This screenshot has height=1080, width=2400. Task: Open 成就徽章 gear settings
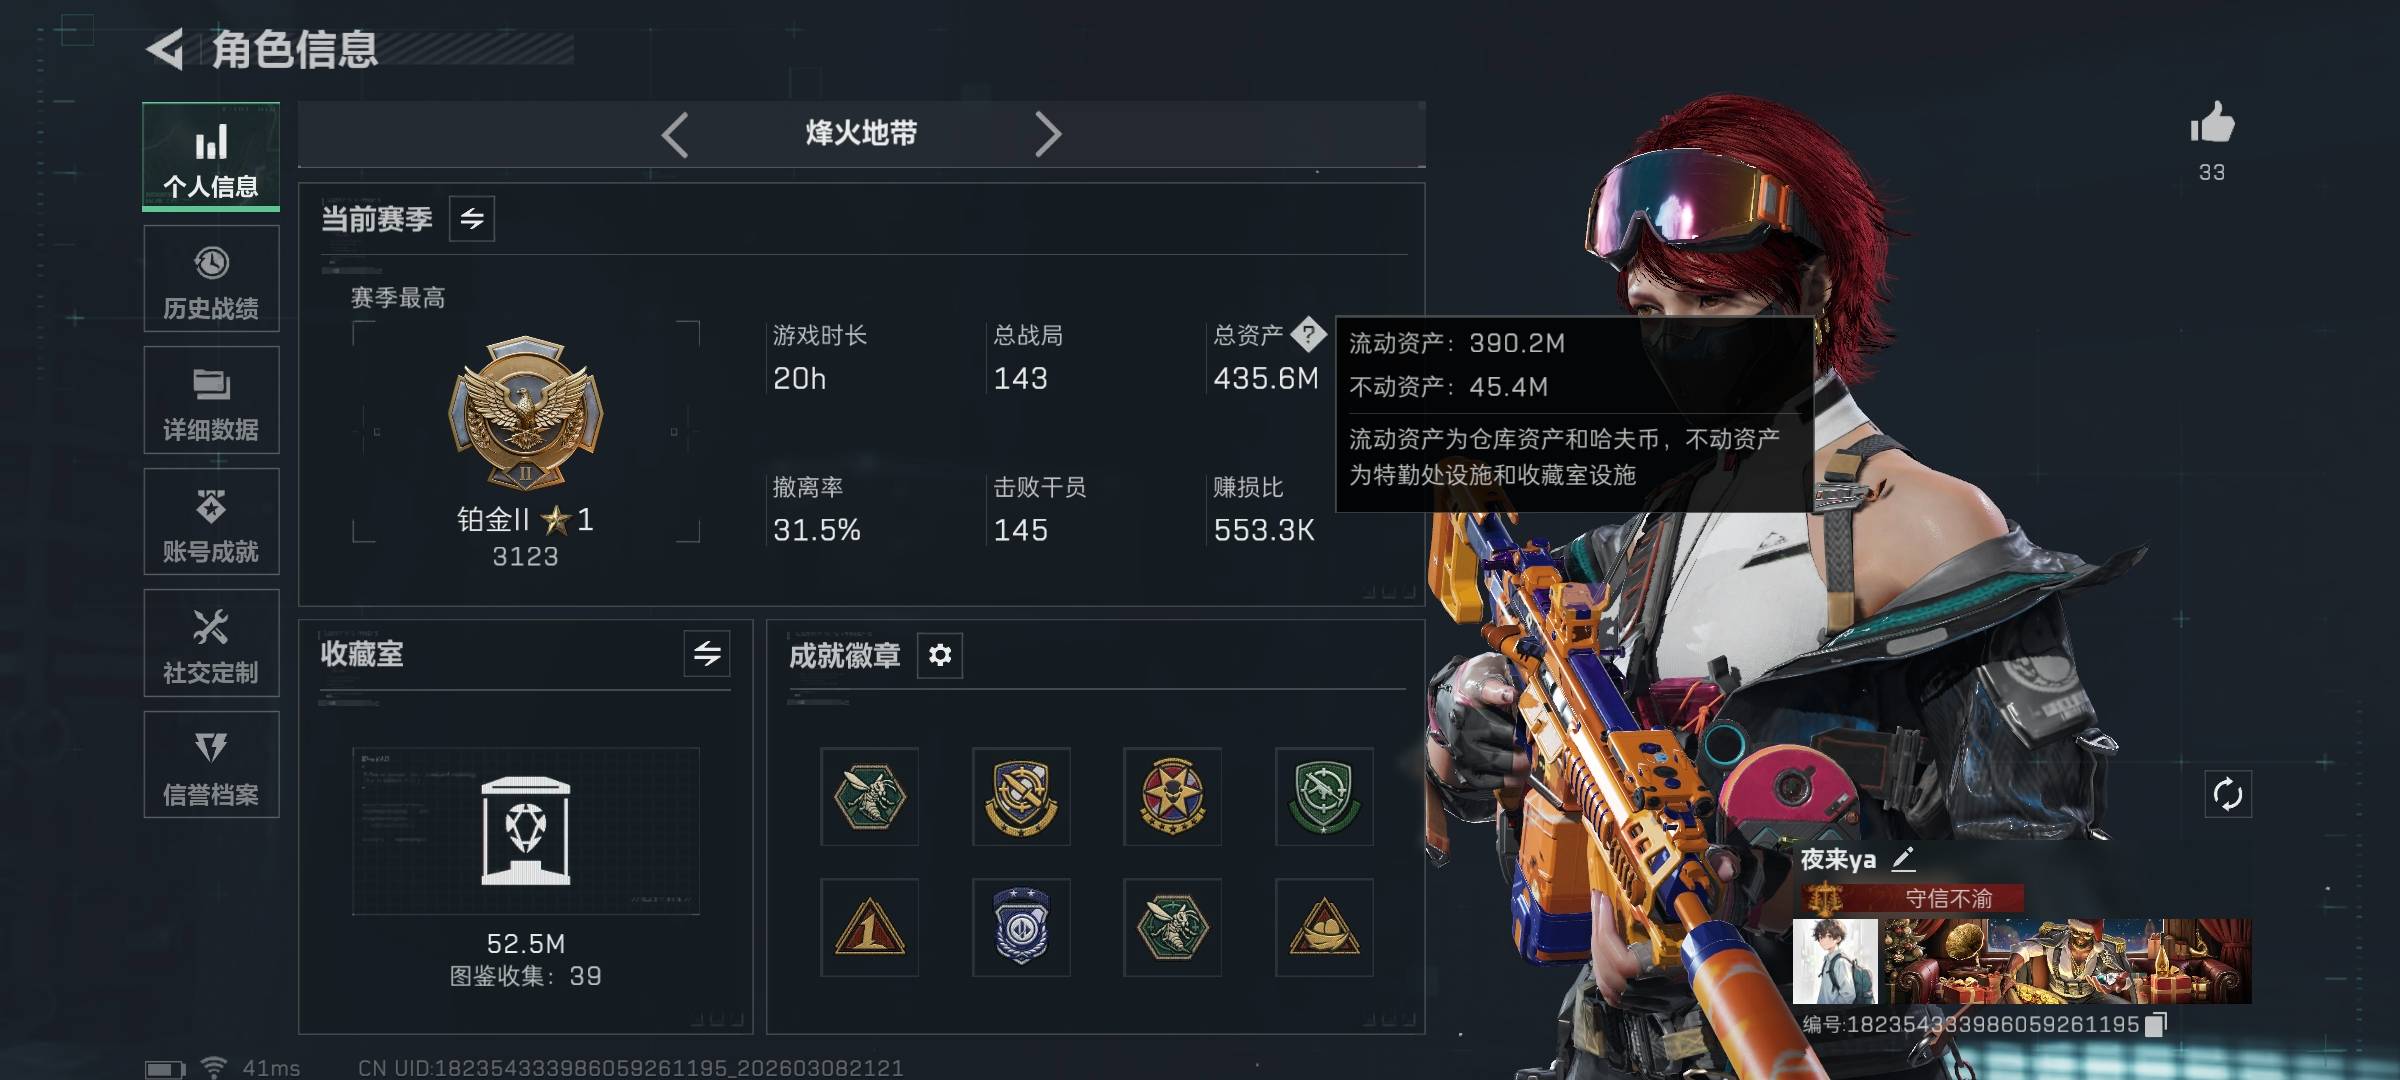click(x=940, y=655)
